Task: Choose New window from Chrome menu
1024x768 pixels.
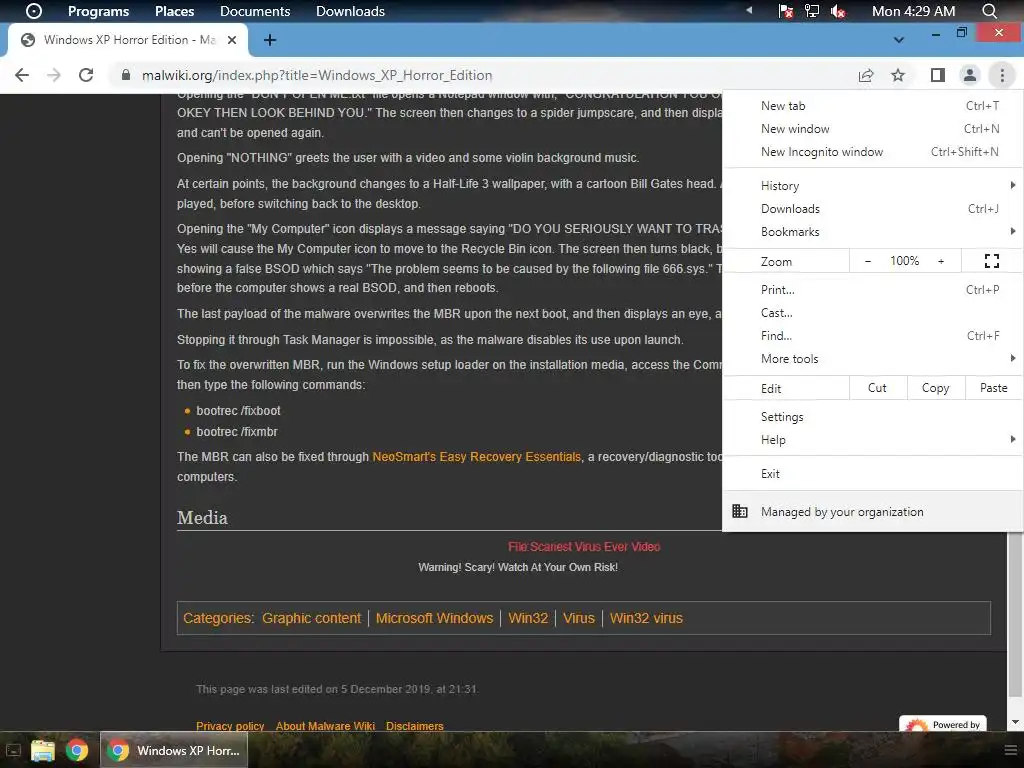Action: tap(873, 129)
